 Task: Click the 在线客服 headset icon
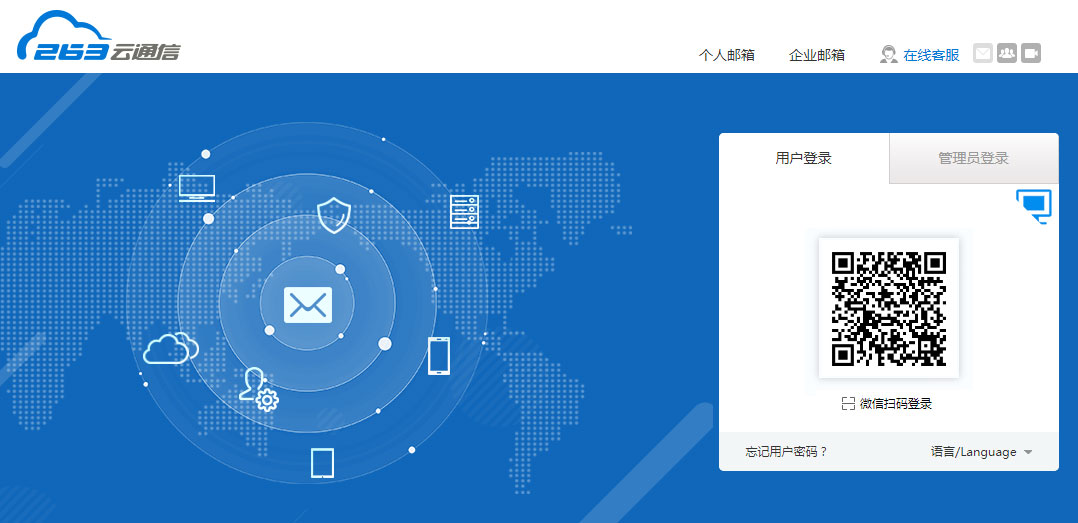click(888, 54)
